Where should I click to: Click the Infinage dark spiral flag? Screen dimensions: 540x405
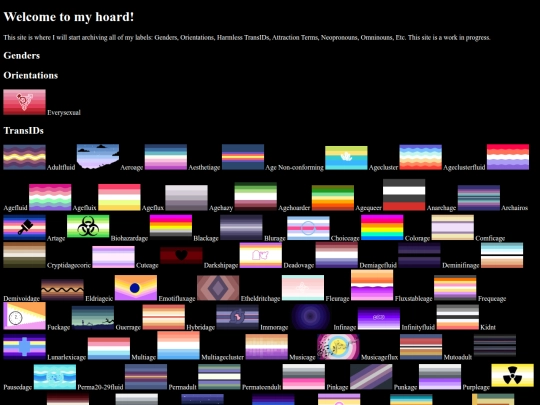[311, 317]
